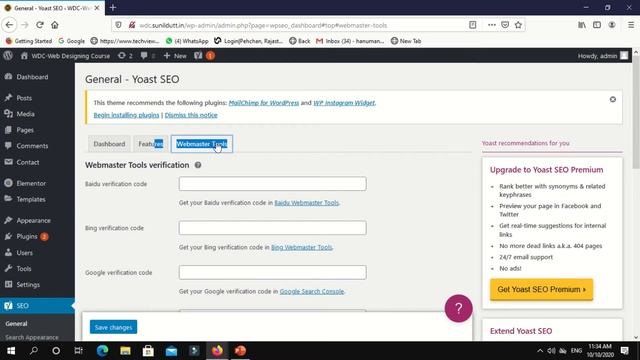Focus the Google verification code field
Viewport: 640px width, 360px height.
pyautogui.click(x=272, y=272)
